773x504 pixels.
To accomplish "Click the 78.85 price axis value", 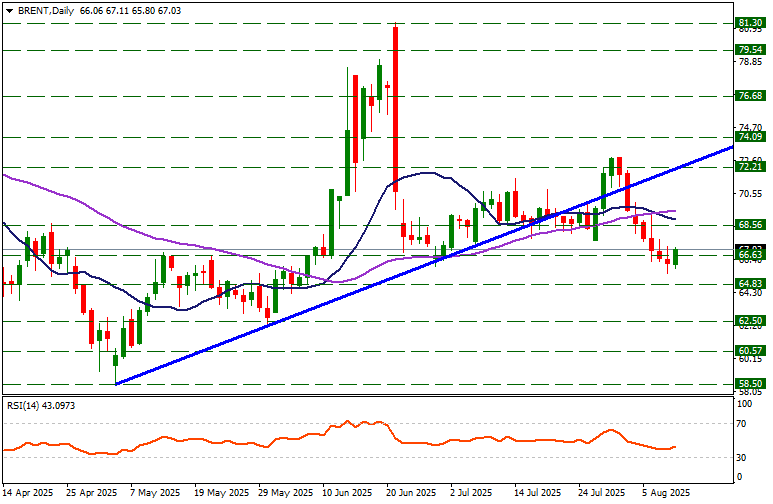I will (x=749, y=62).
